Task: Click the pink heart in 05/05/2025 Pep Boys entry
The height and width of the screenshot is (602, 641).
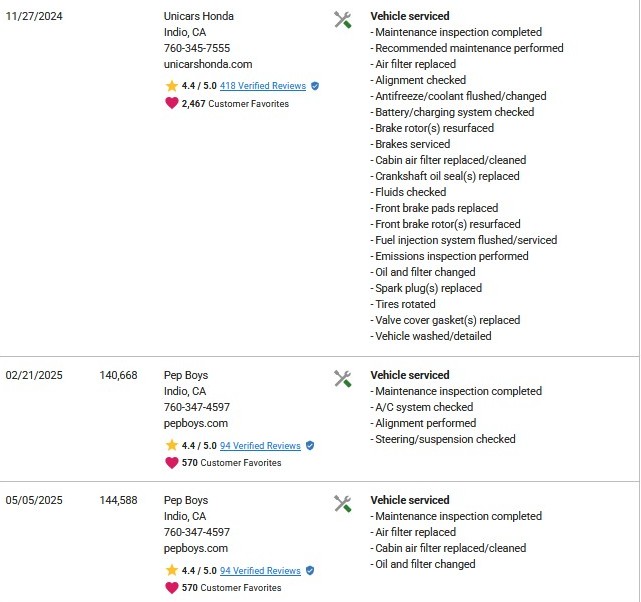Action: click(x=172, y=588)
